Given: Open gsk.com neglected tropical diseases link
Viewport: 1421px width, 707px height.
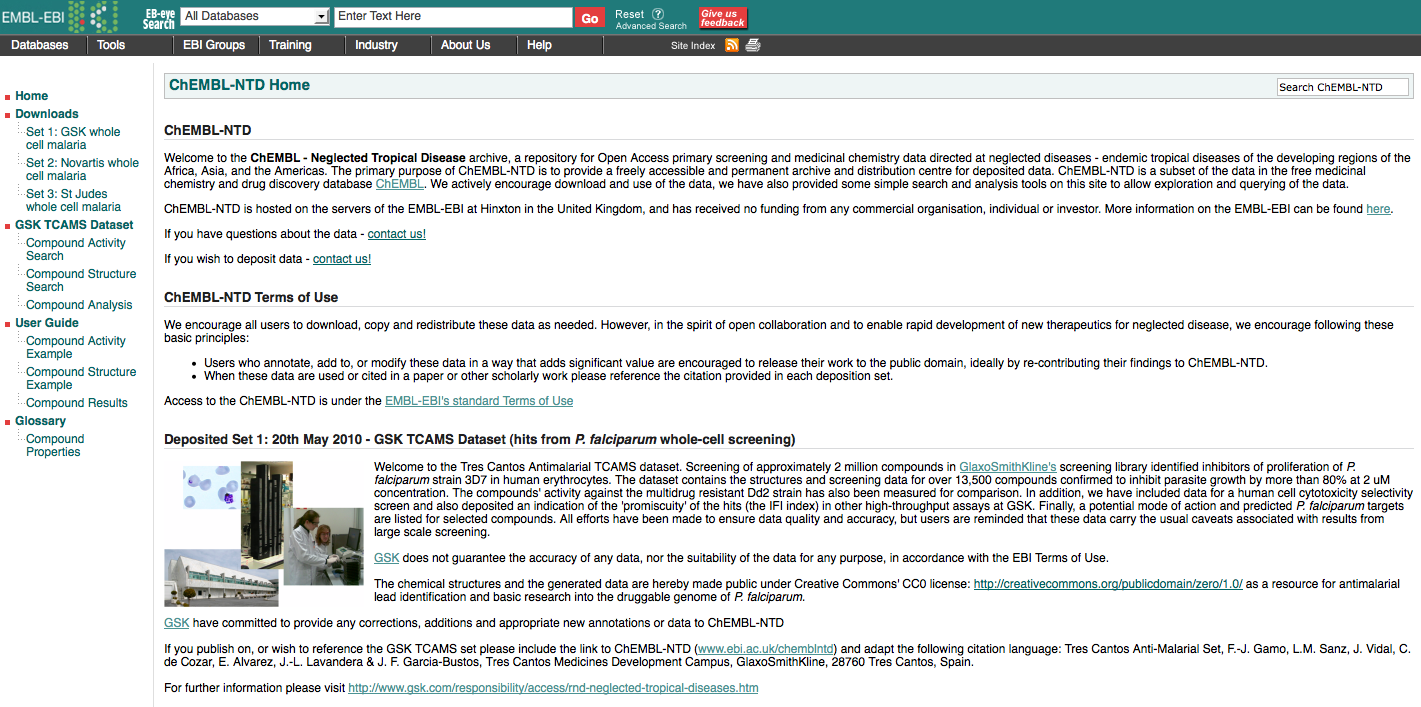Looking at the screenshot, I should tap(553, 688).
